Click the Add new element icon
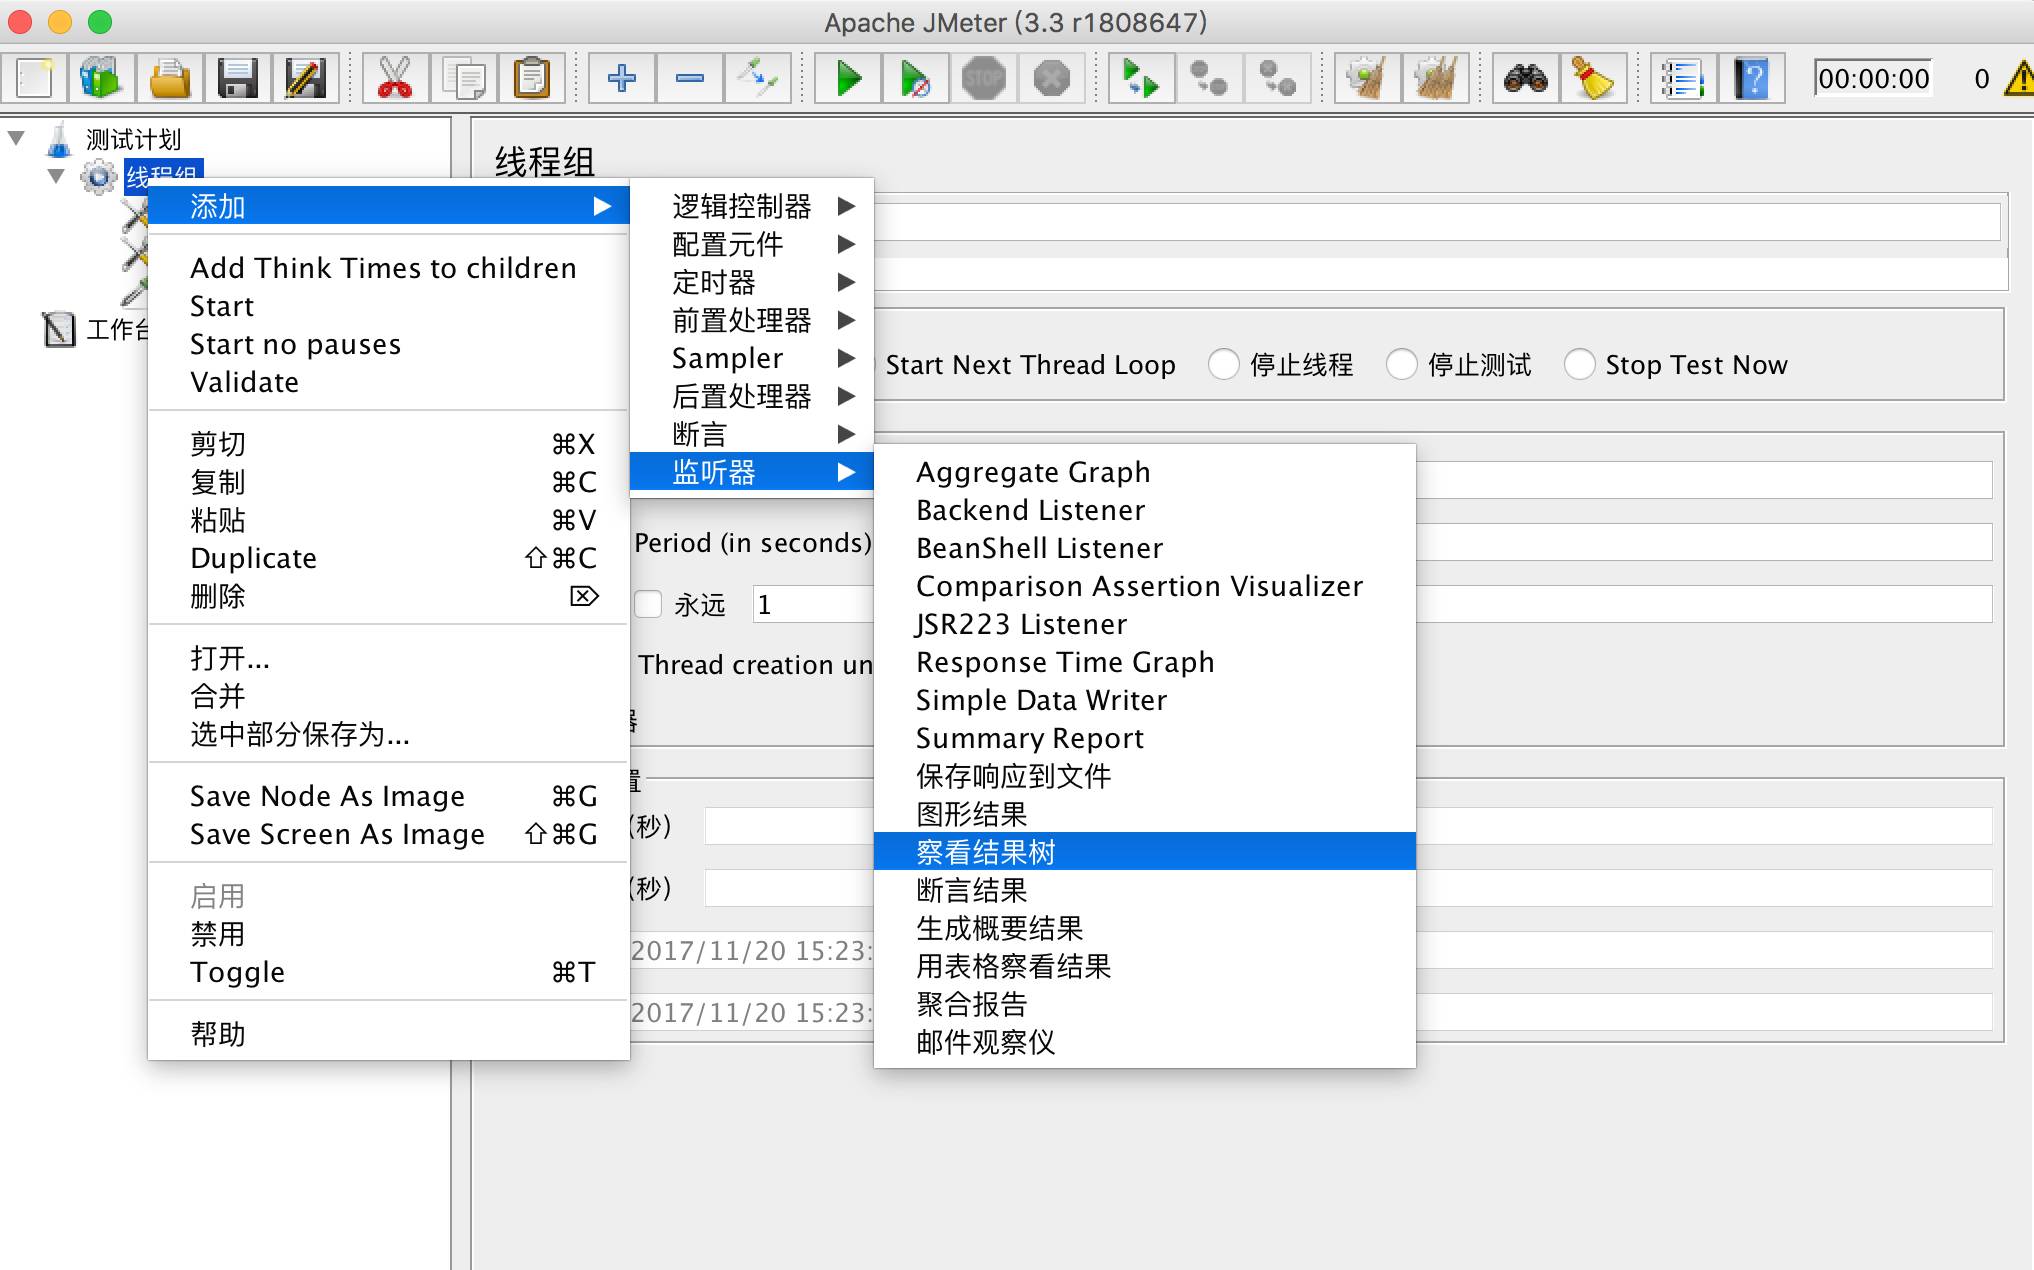 [x=622, y=79]
